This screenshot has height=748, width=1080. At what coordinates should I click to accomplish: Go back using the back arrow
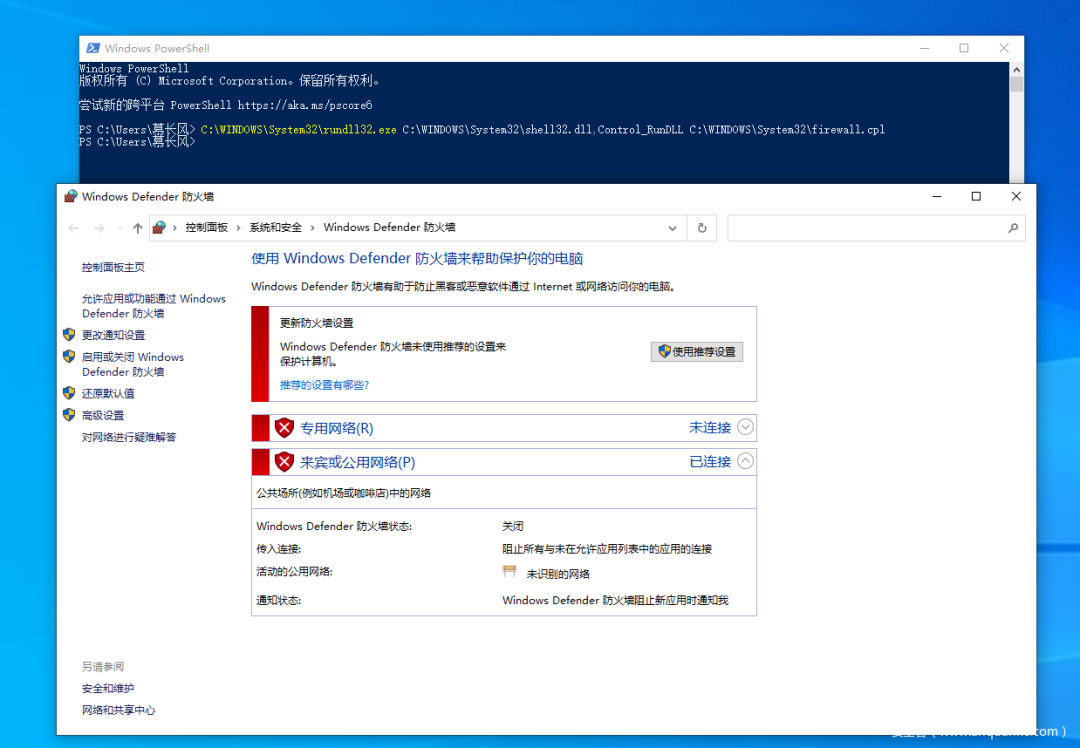pyautogui.click(x=74, y=228)
